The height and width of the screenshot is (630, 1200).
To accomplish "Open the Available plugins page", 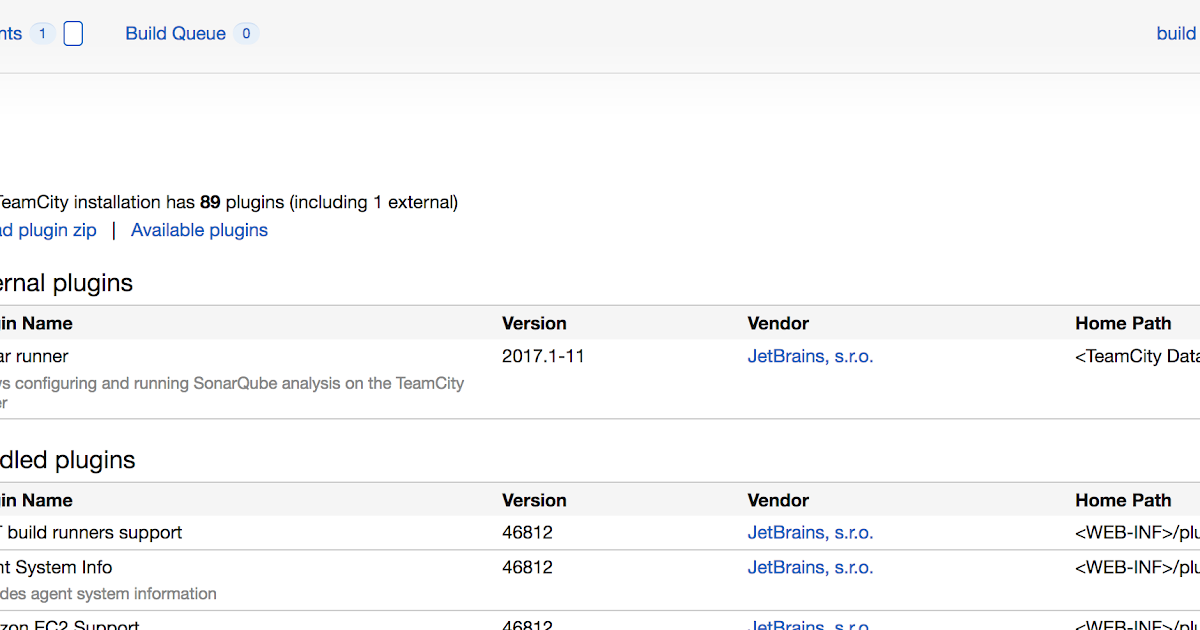I will pos(199,230).
